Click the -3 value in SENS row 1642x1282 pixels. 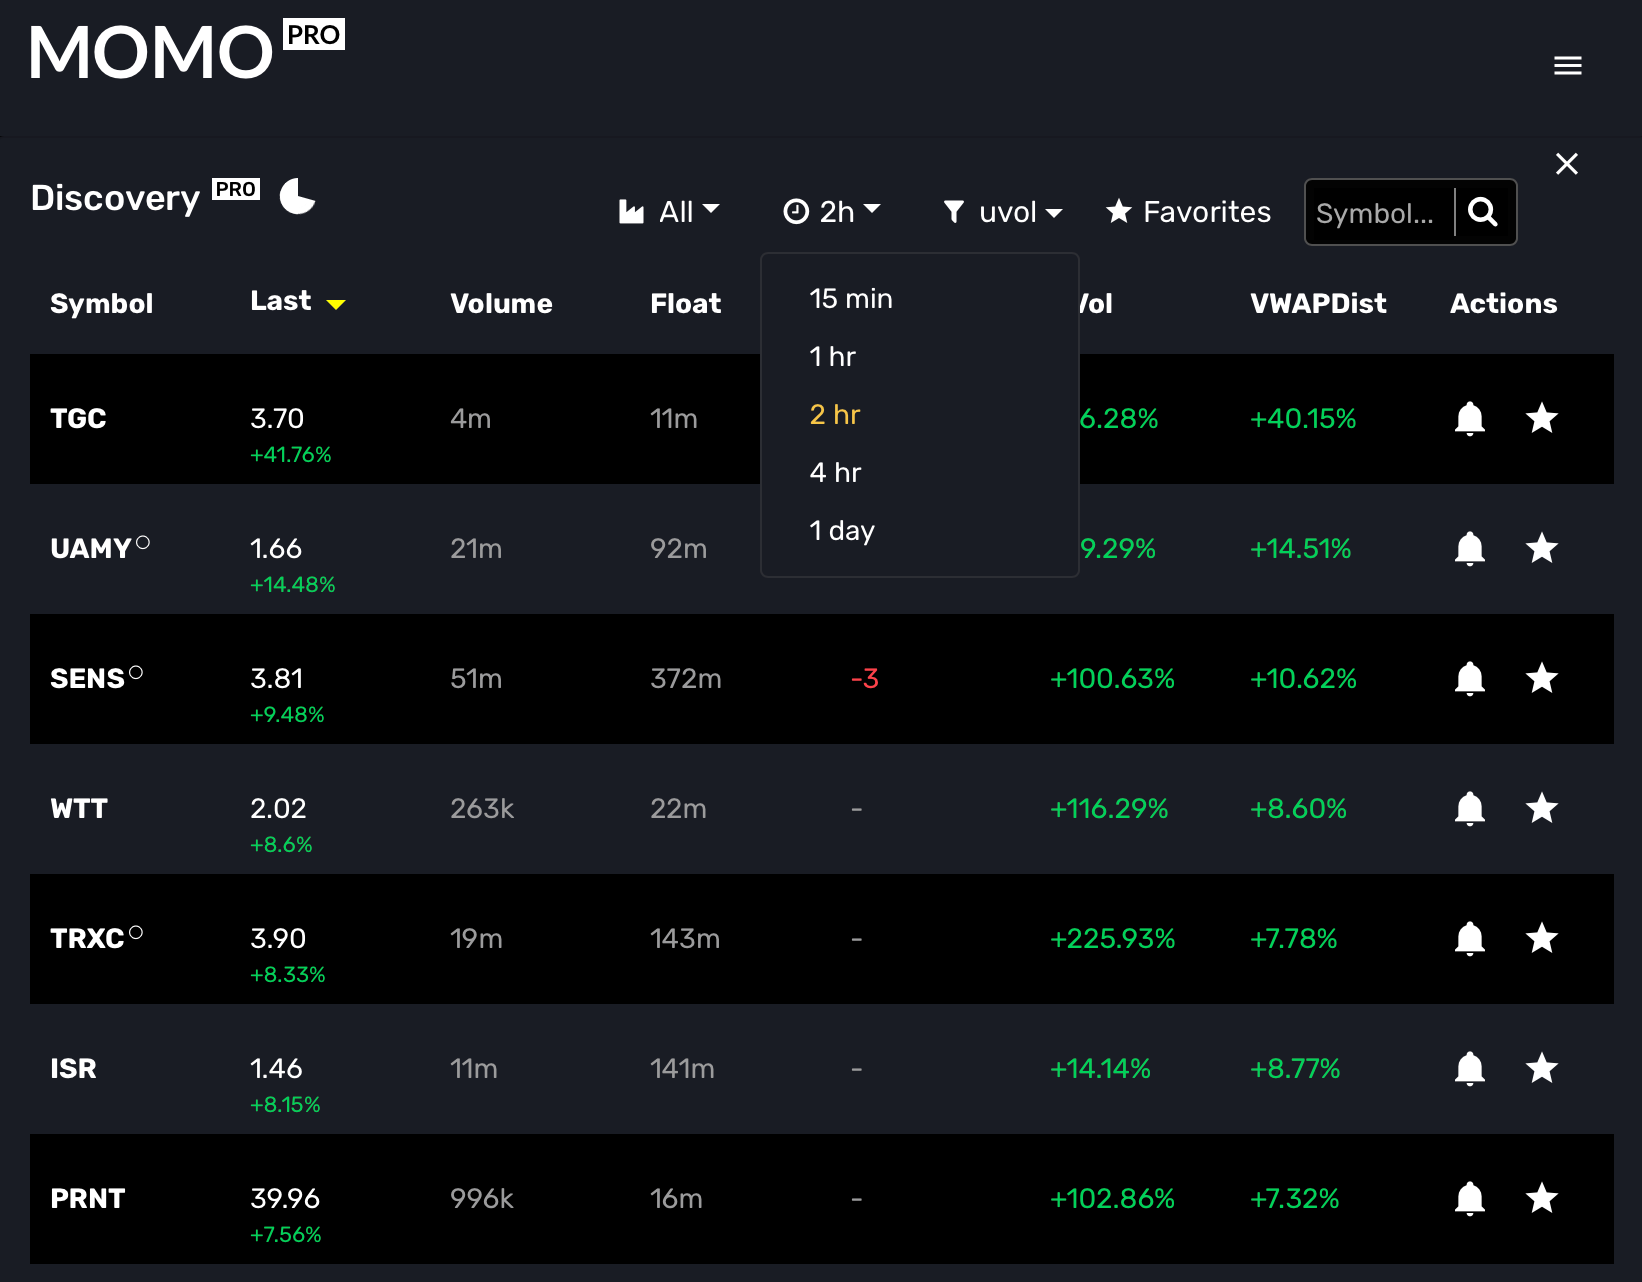pos(864,678)
